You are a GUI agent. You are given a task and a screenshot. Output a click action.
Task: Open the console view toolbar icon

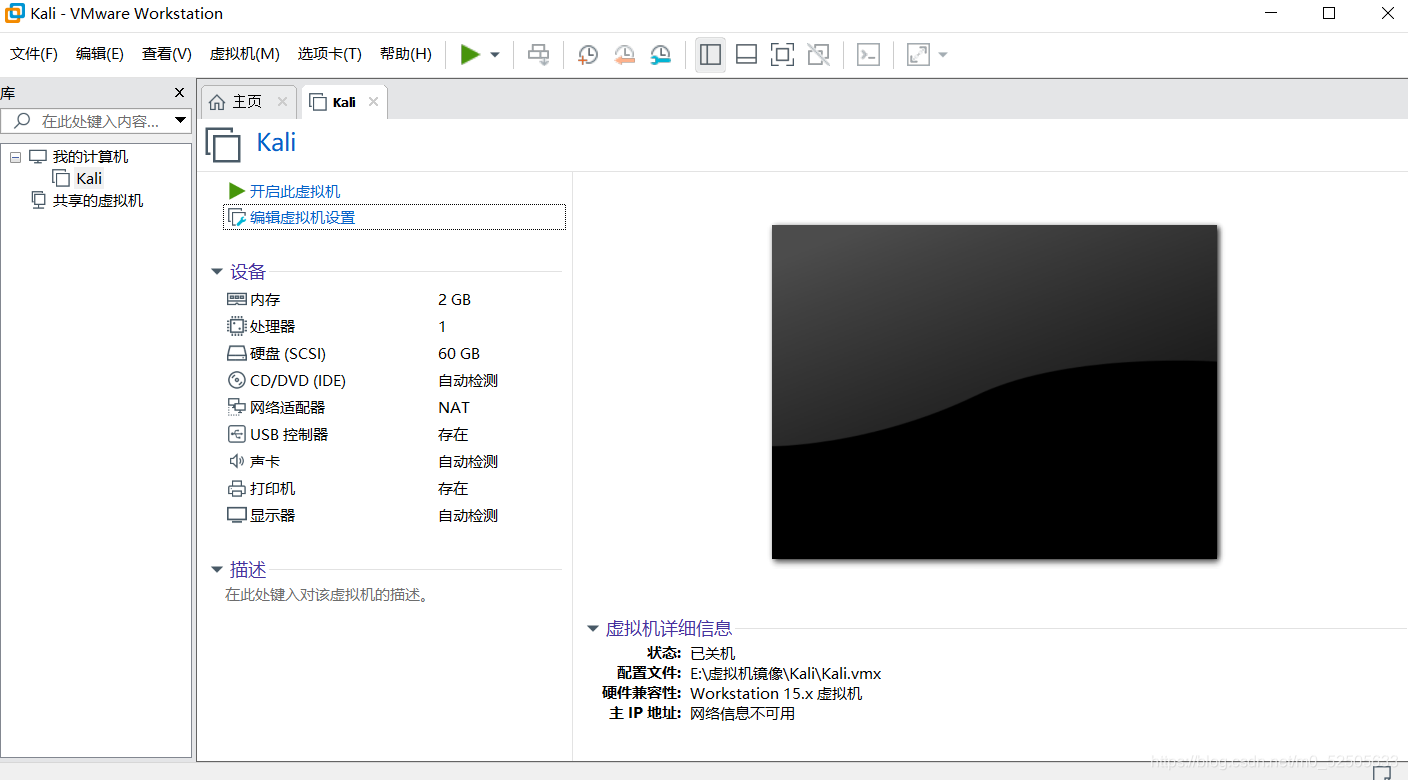869,55
